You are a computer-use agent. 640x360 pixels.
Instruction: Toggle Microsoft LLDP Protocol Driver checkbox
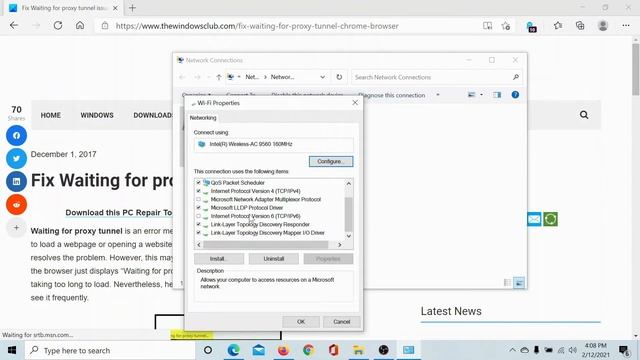[198, 207]
